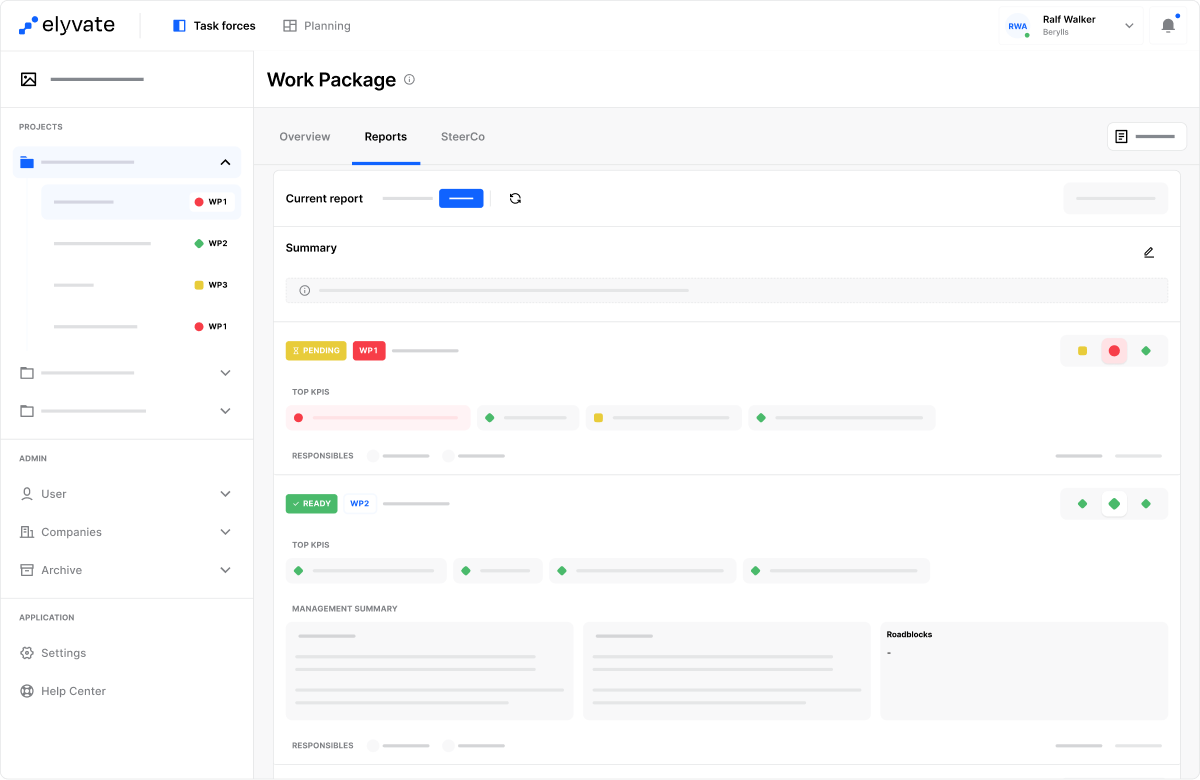Select the middle highlighted status for WP2

click(1114, 504)
